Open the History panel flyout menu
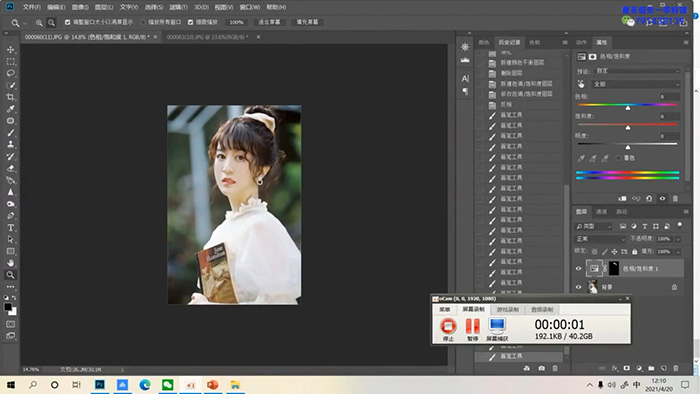700x394 pixels. pos(565,42)
